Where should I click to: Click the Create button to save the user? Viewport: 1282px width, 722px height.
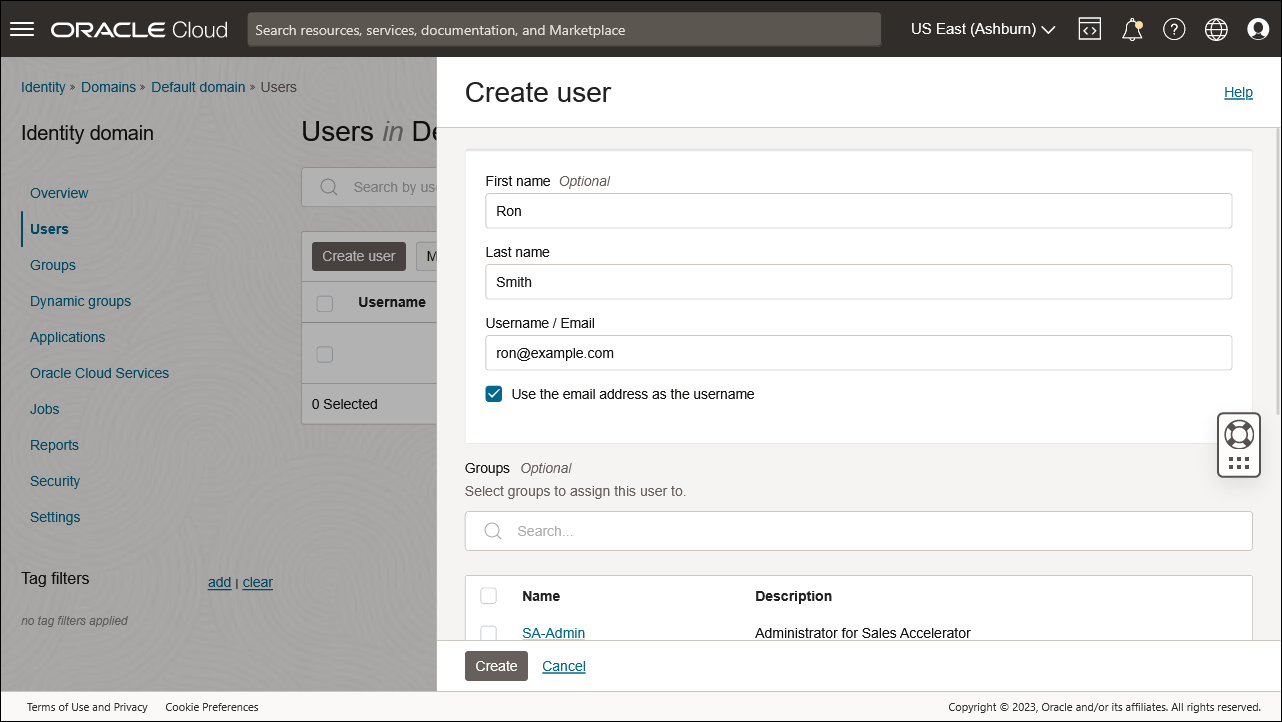496,665
